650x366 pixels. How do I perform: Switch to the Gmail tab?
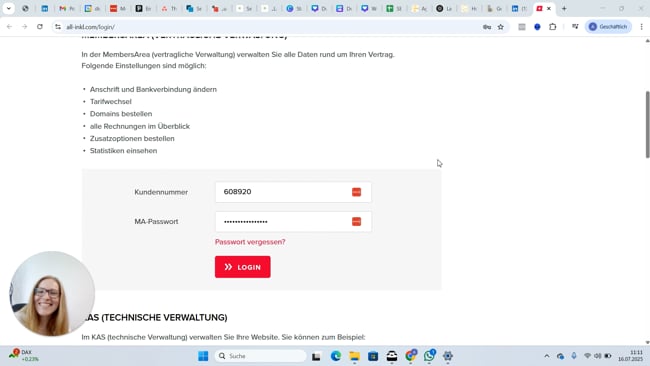coord(67,8)
